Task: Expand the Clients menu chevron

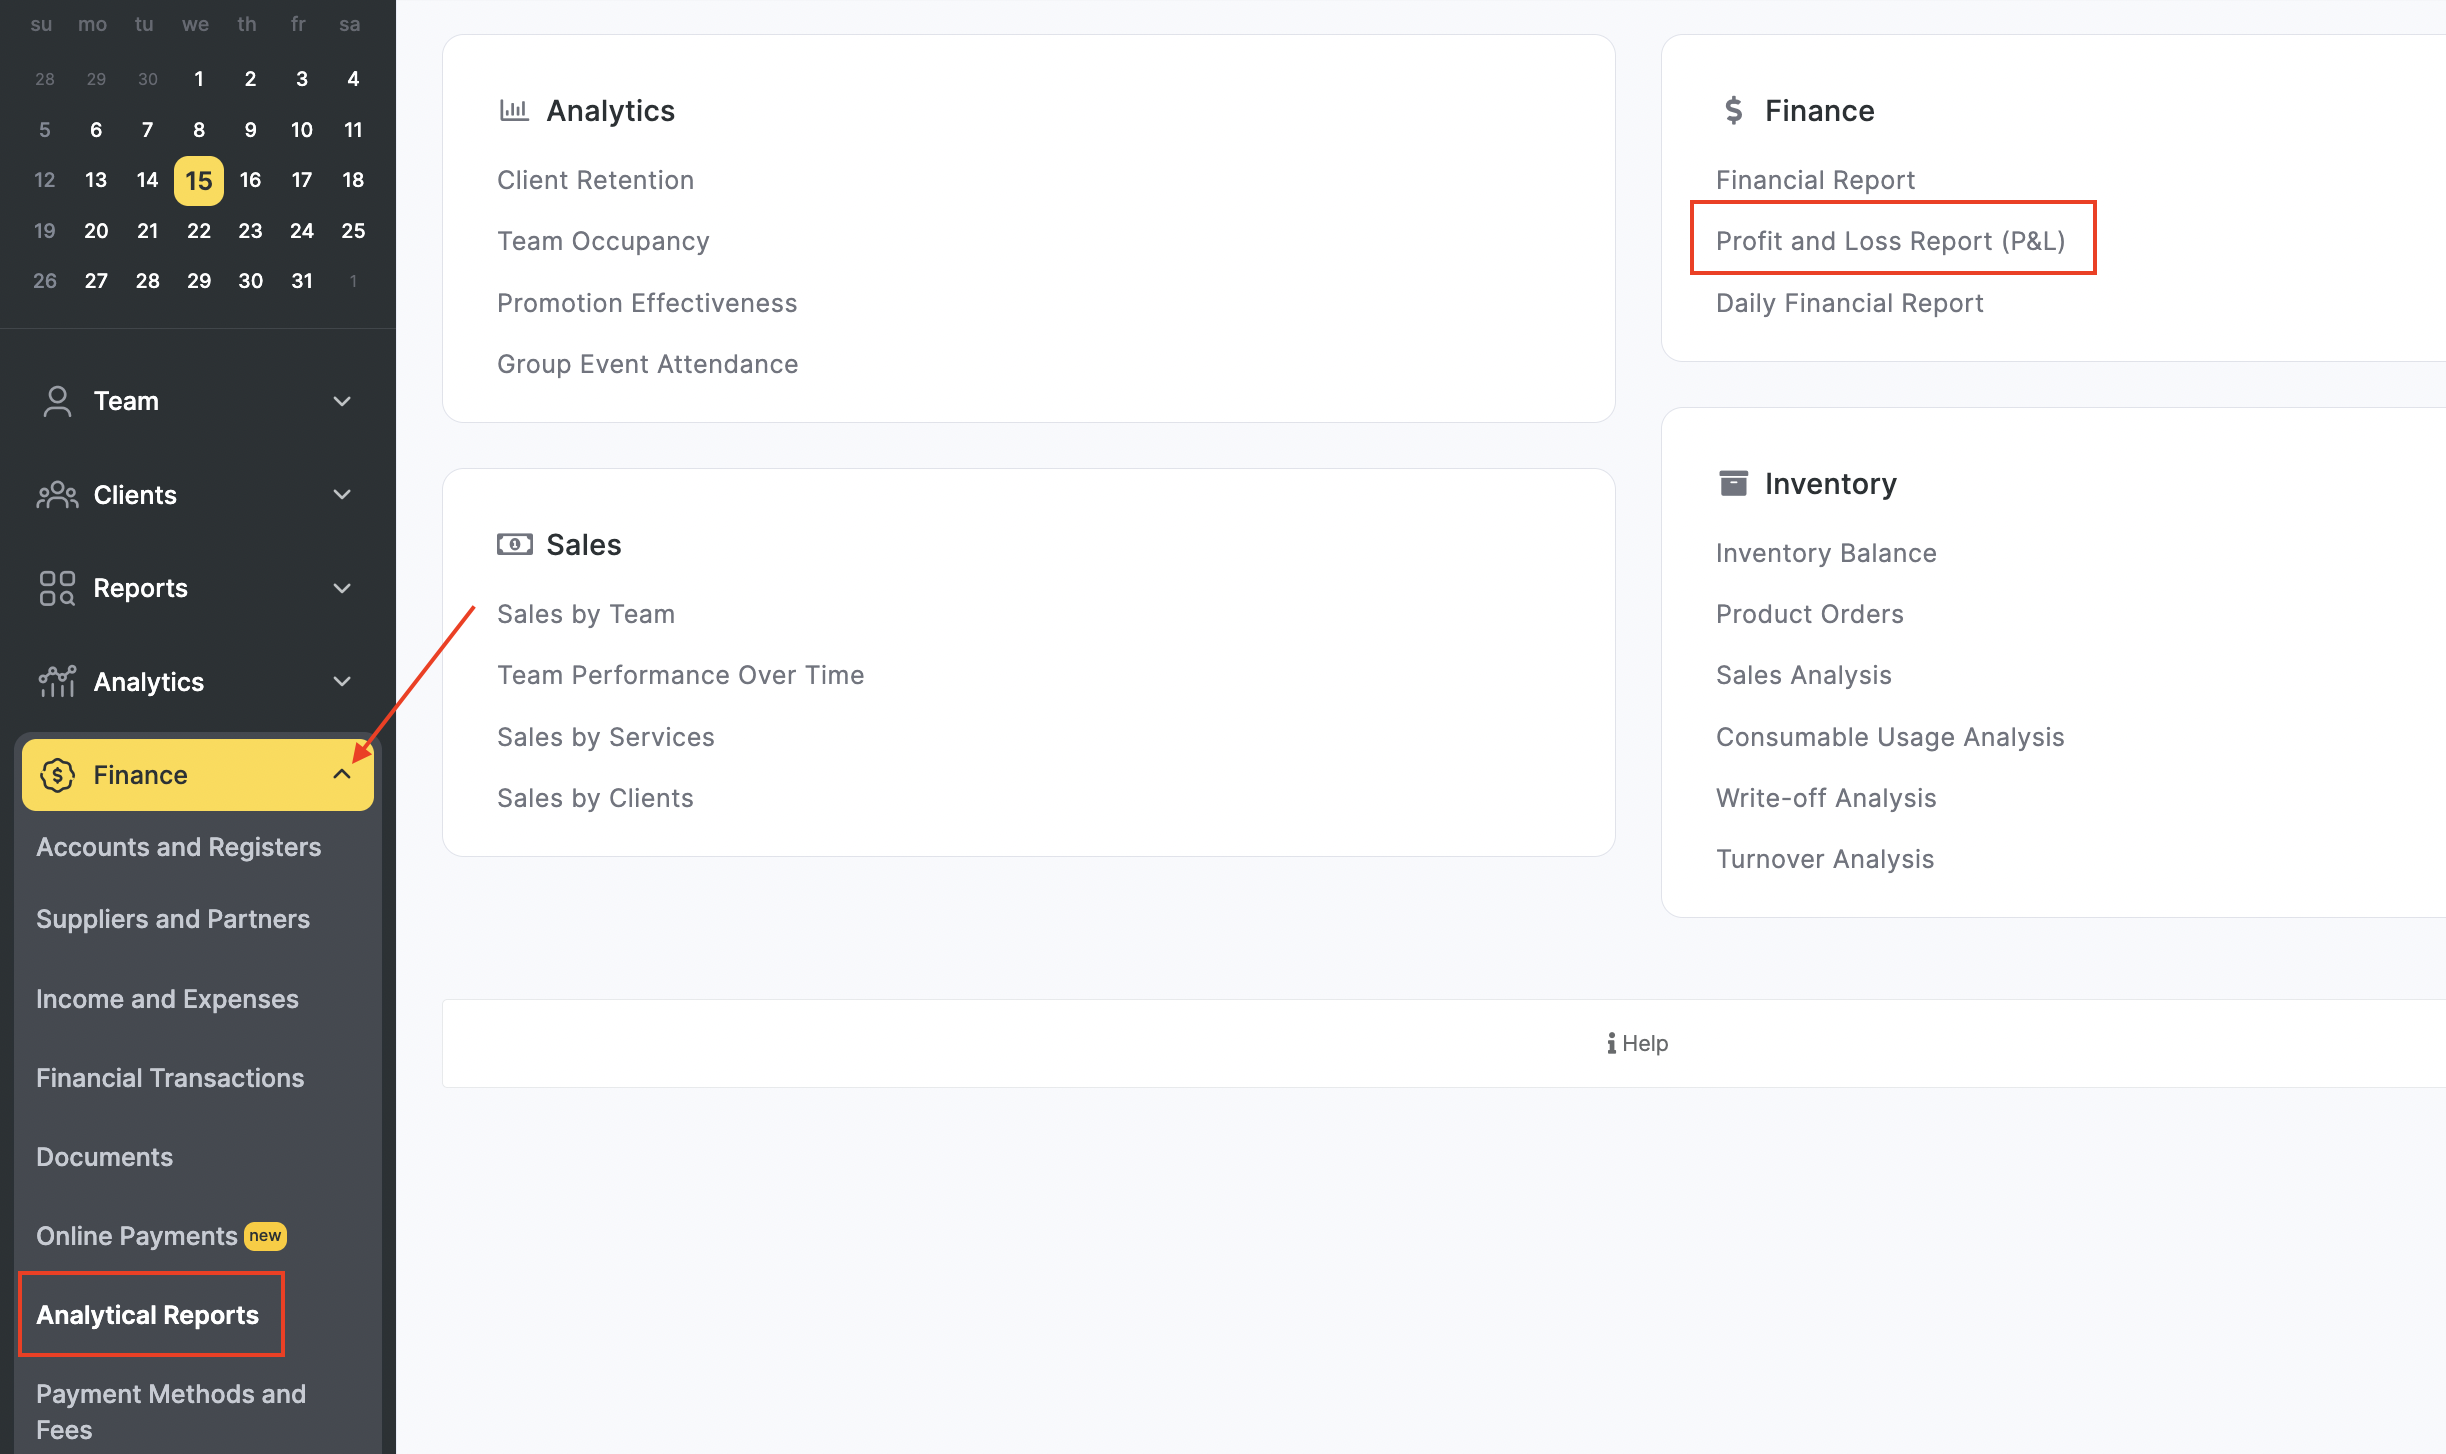Action: [342, 495]
